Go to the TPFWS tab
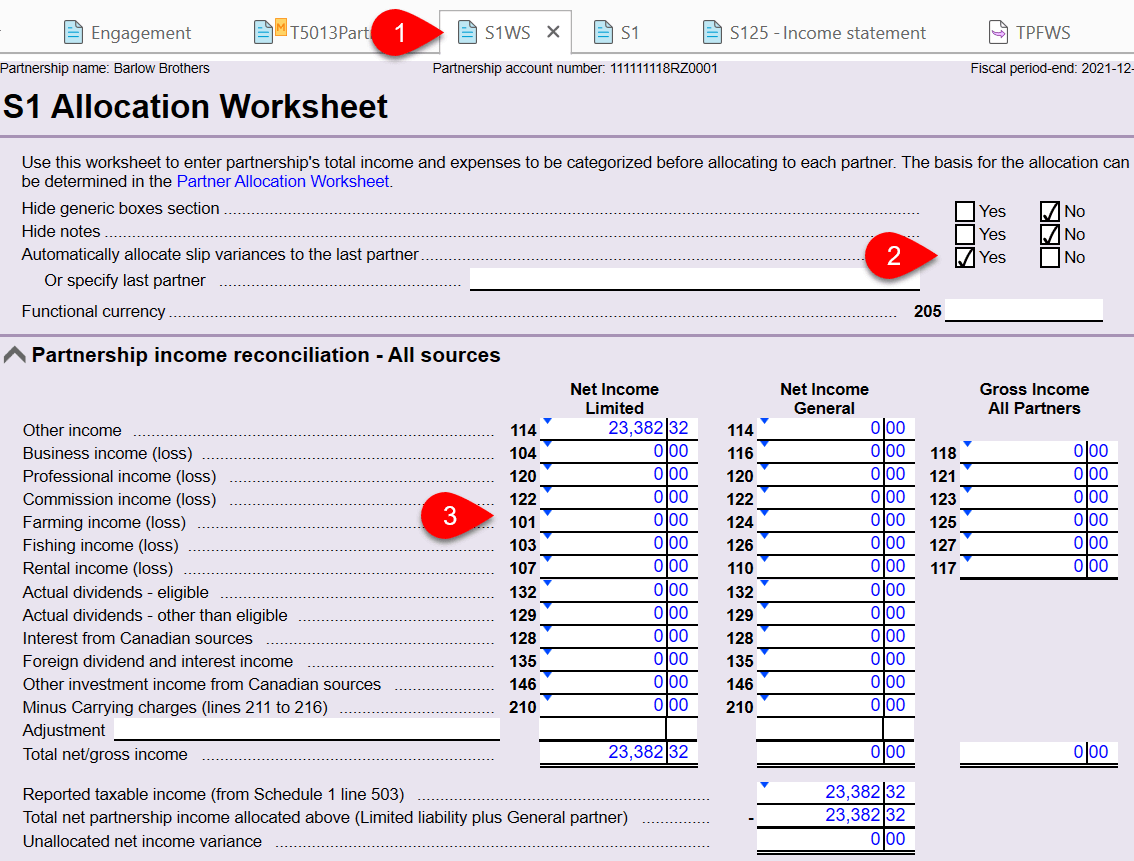 click(x=1030, y=33)
